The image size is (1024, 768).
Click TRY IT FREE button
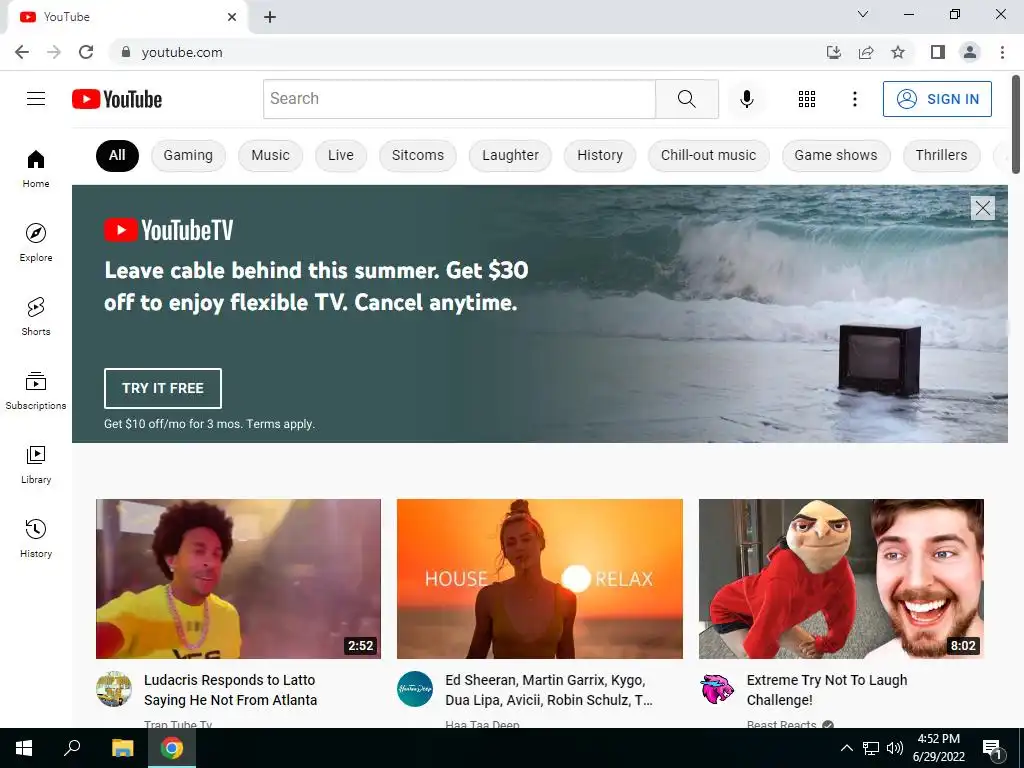click(163, 388)
